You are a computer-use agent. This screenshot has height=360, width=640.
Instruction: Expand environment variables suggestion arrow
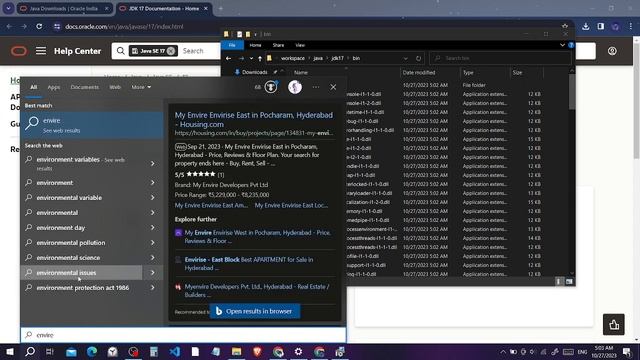click(x=152, y=163)
